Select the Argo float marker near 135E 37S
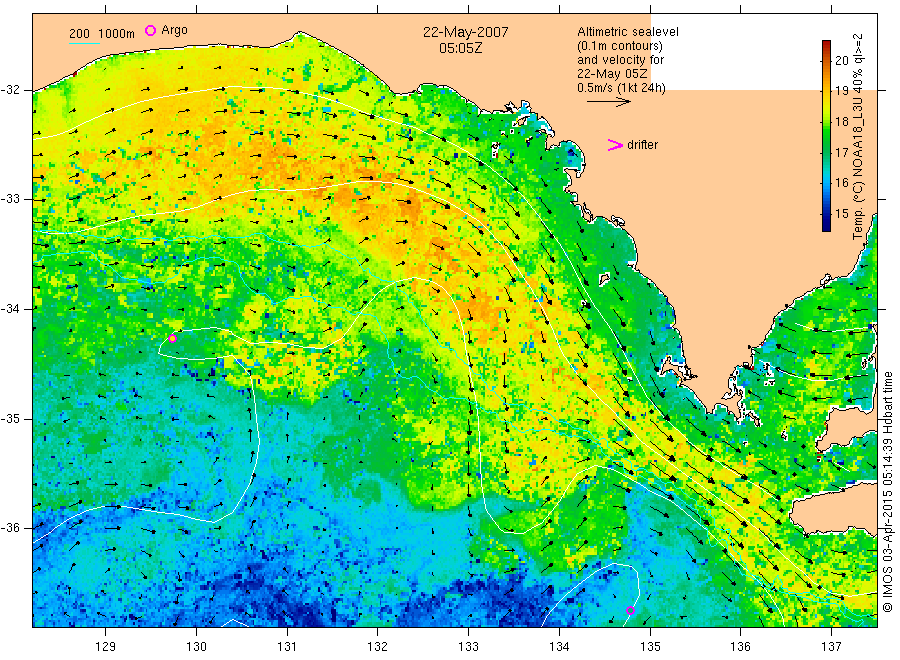 pos(630,610)
